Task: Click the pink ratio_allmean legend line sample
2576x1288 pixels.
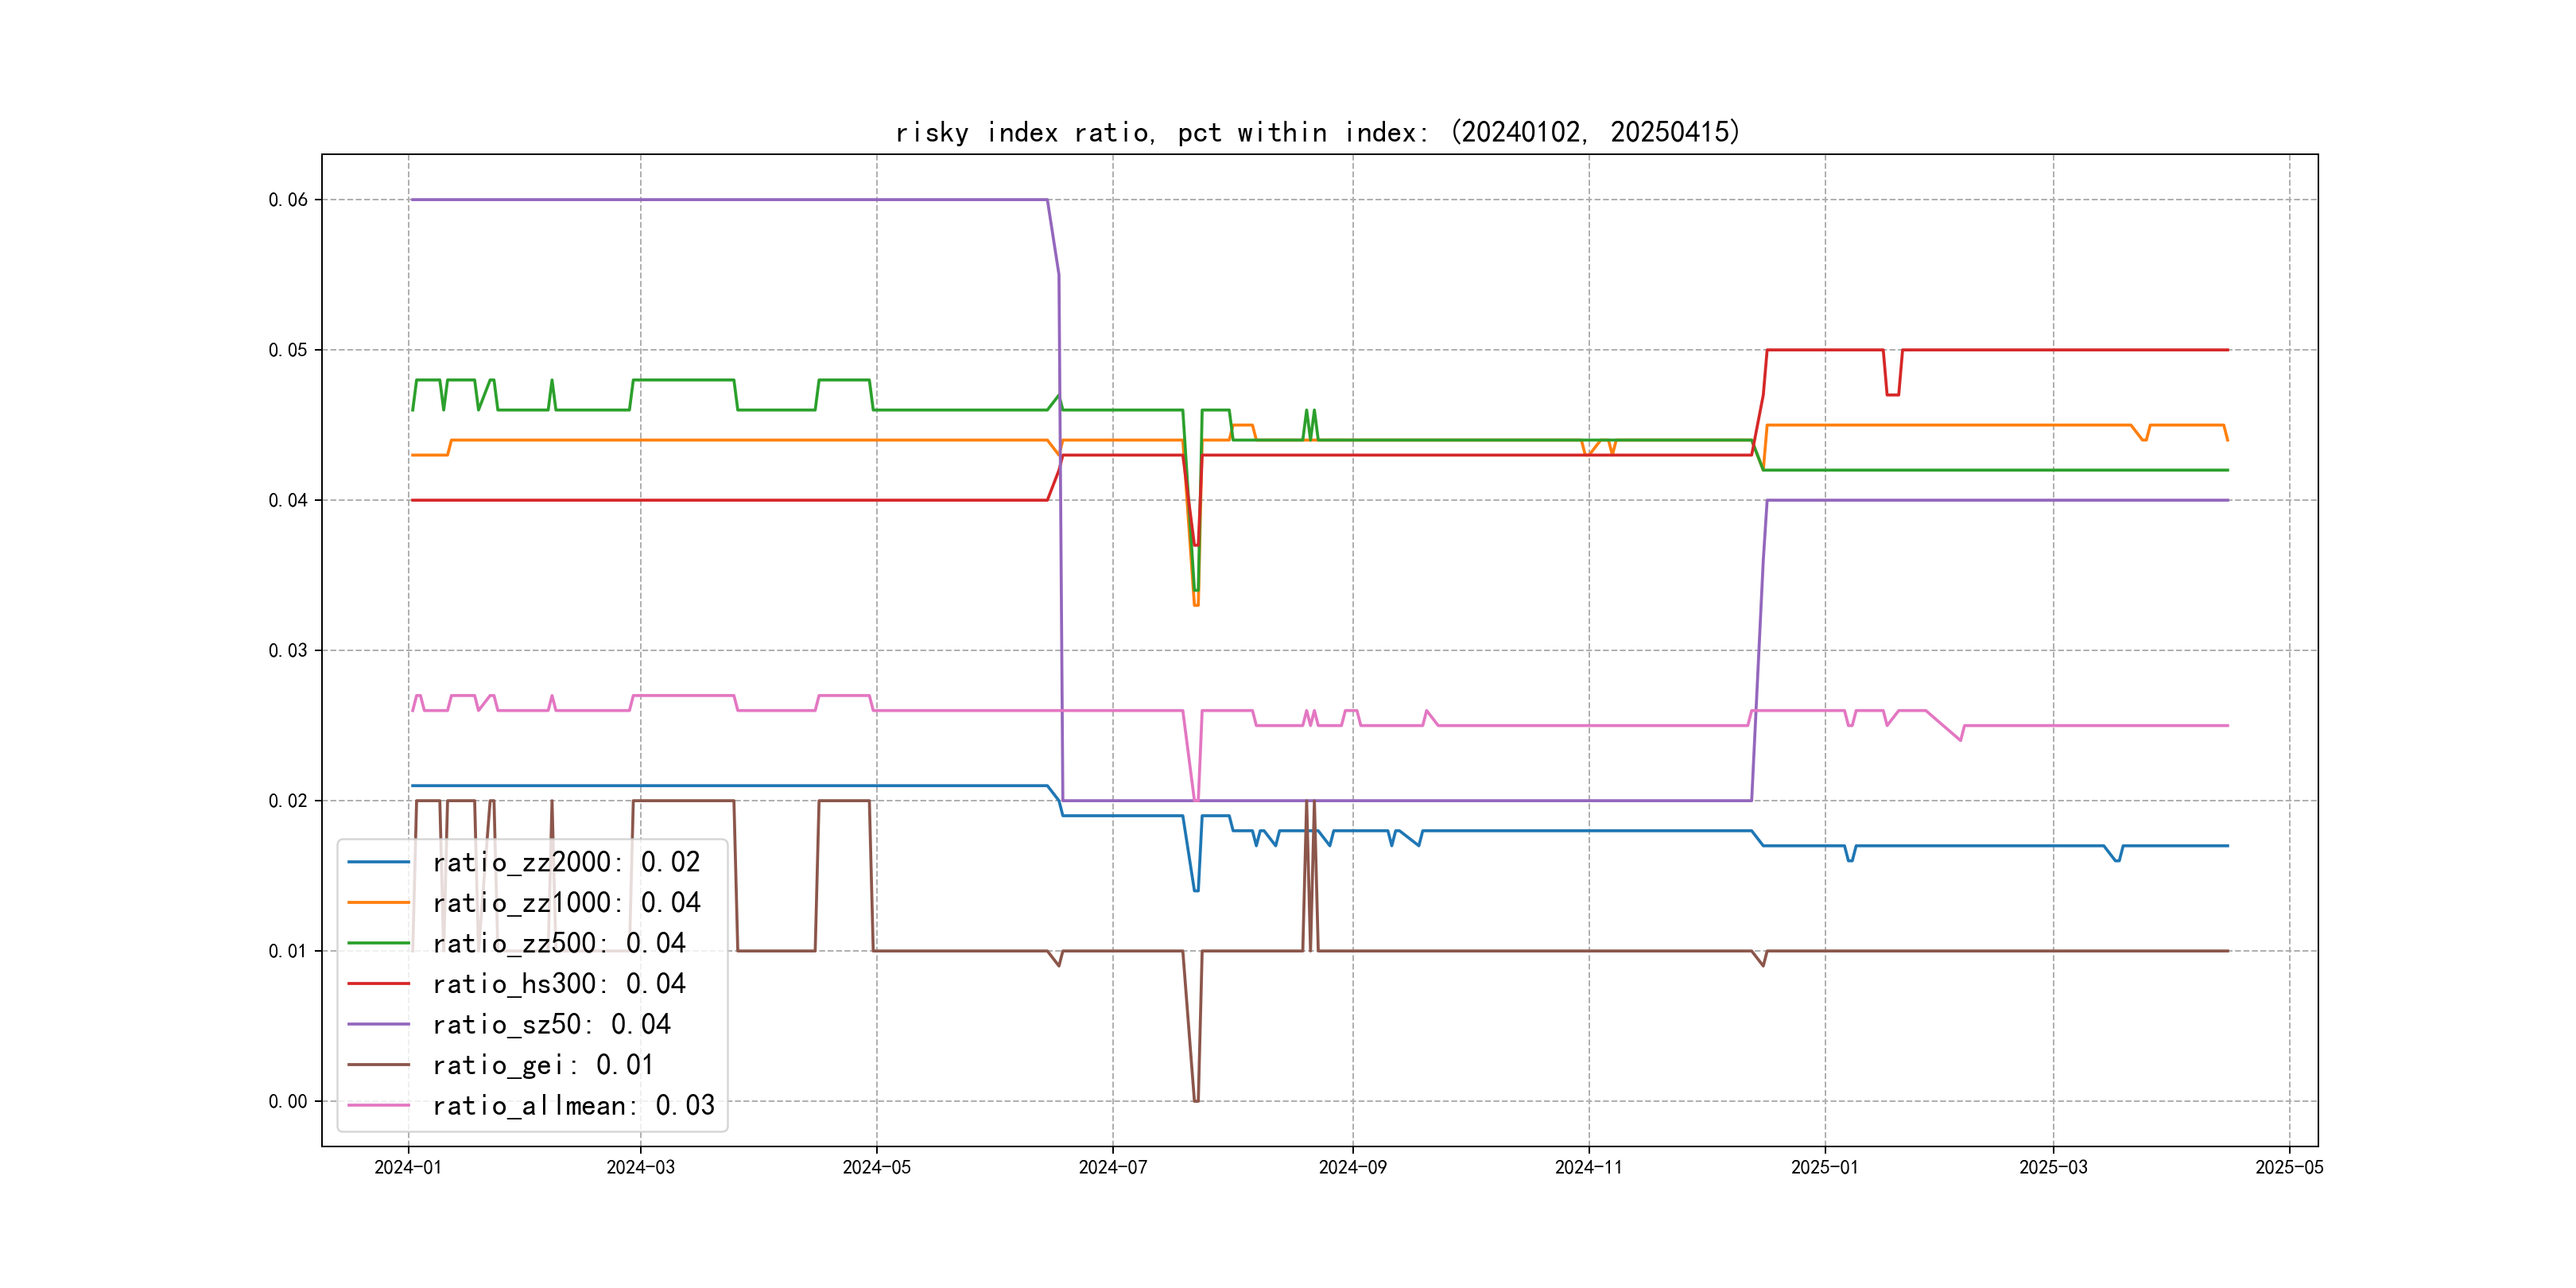Action: click(378, 1105)
